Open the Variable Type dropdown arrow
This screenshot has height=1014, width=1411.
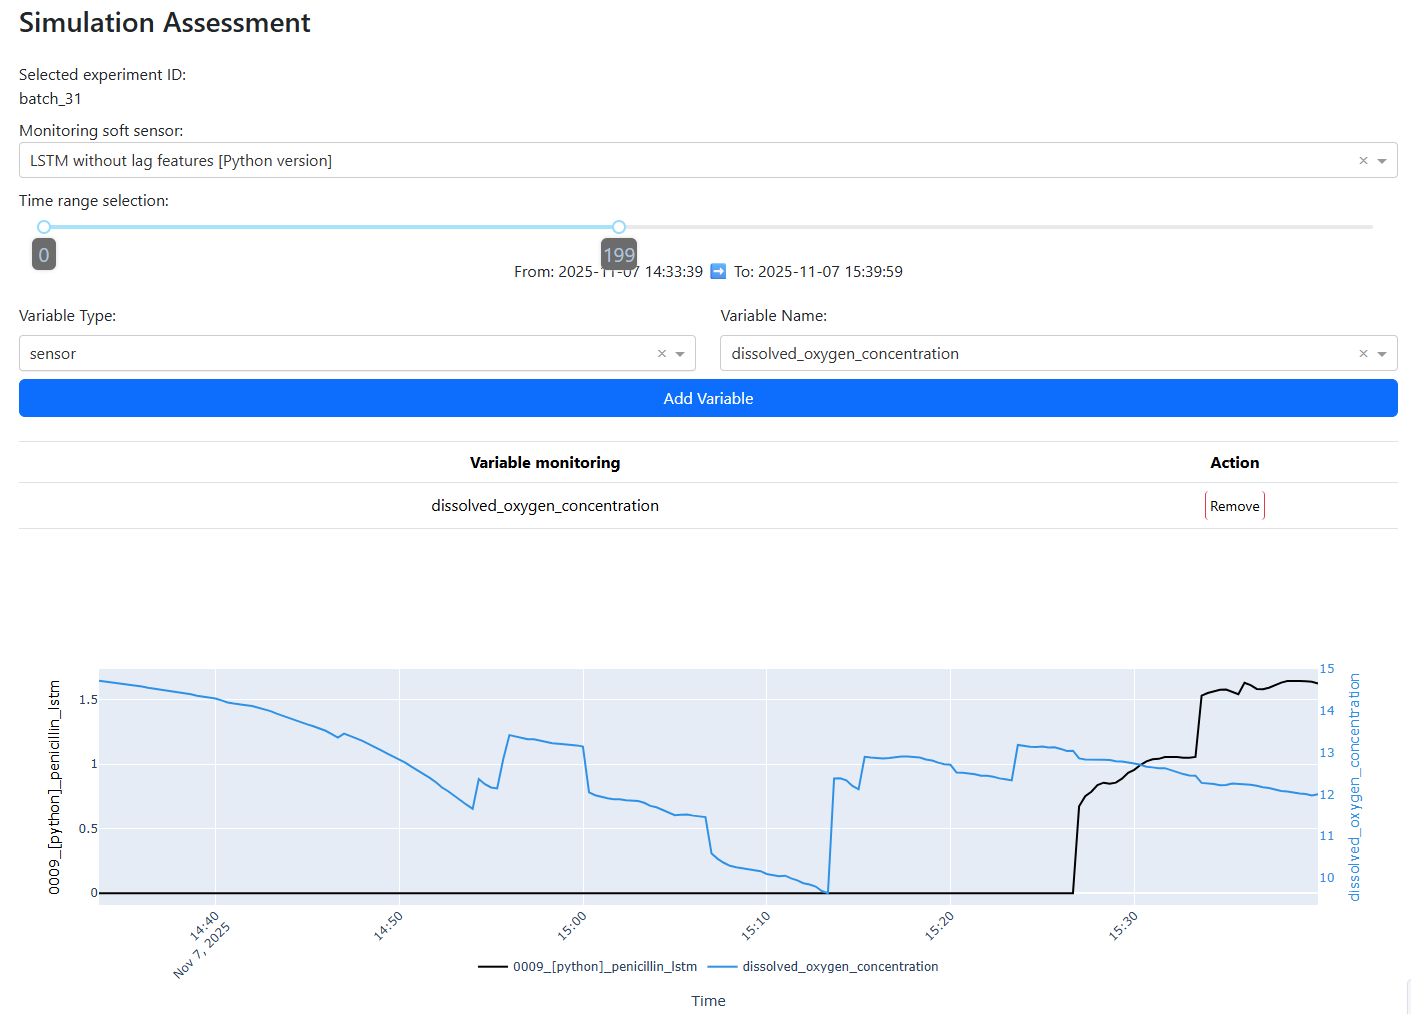[x=680, y=354]
